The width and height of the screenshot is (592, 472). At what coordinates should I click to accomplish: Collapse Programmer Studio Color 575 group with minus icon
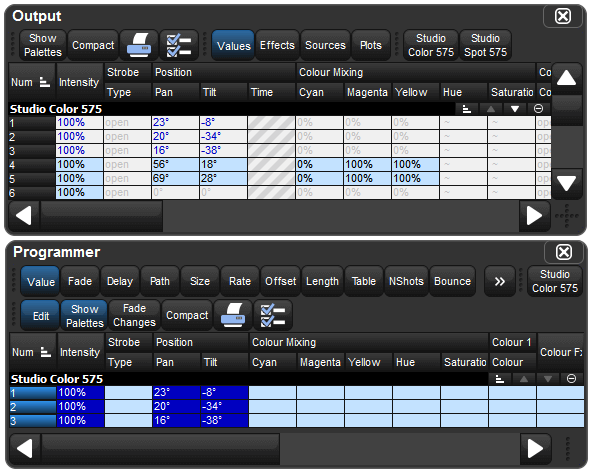pyautogui.click(x=572, y=379)
